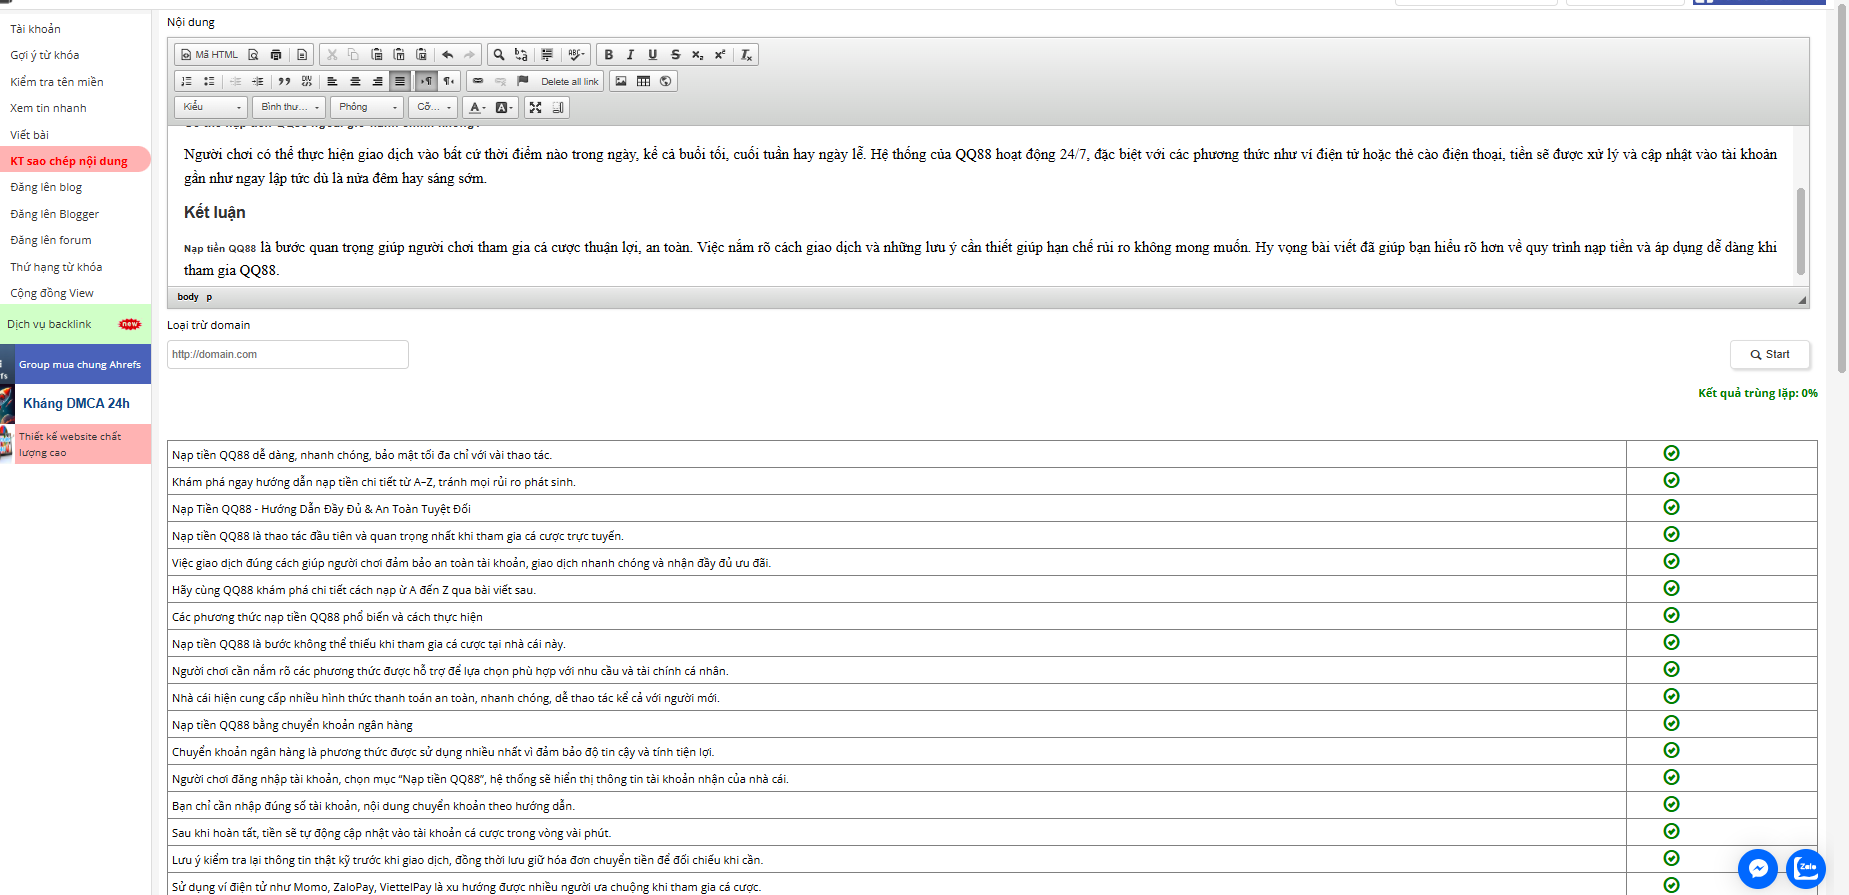This screenshot has width=1849, height=895.
Task: Open the spell check ABC dropdown
Action: coord(576,55)
